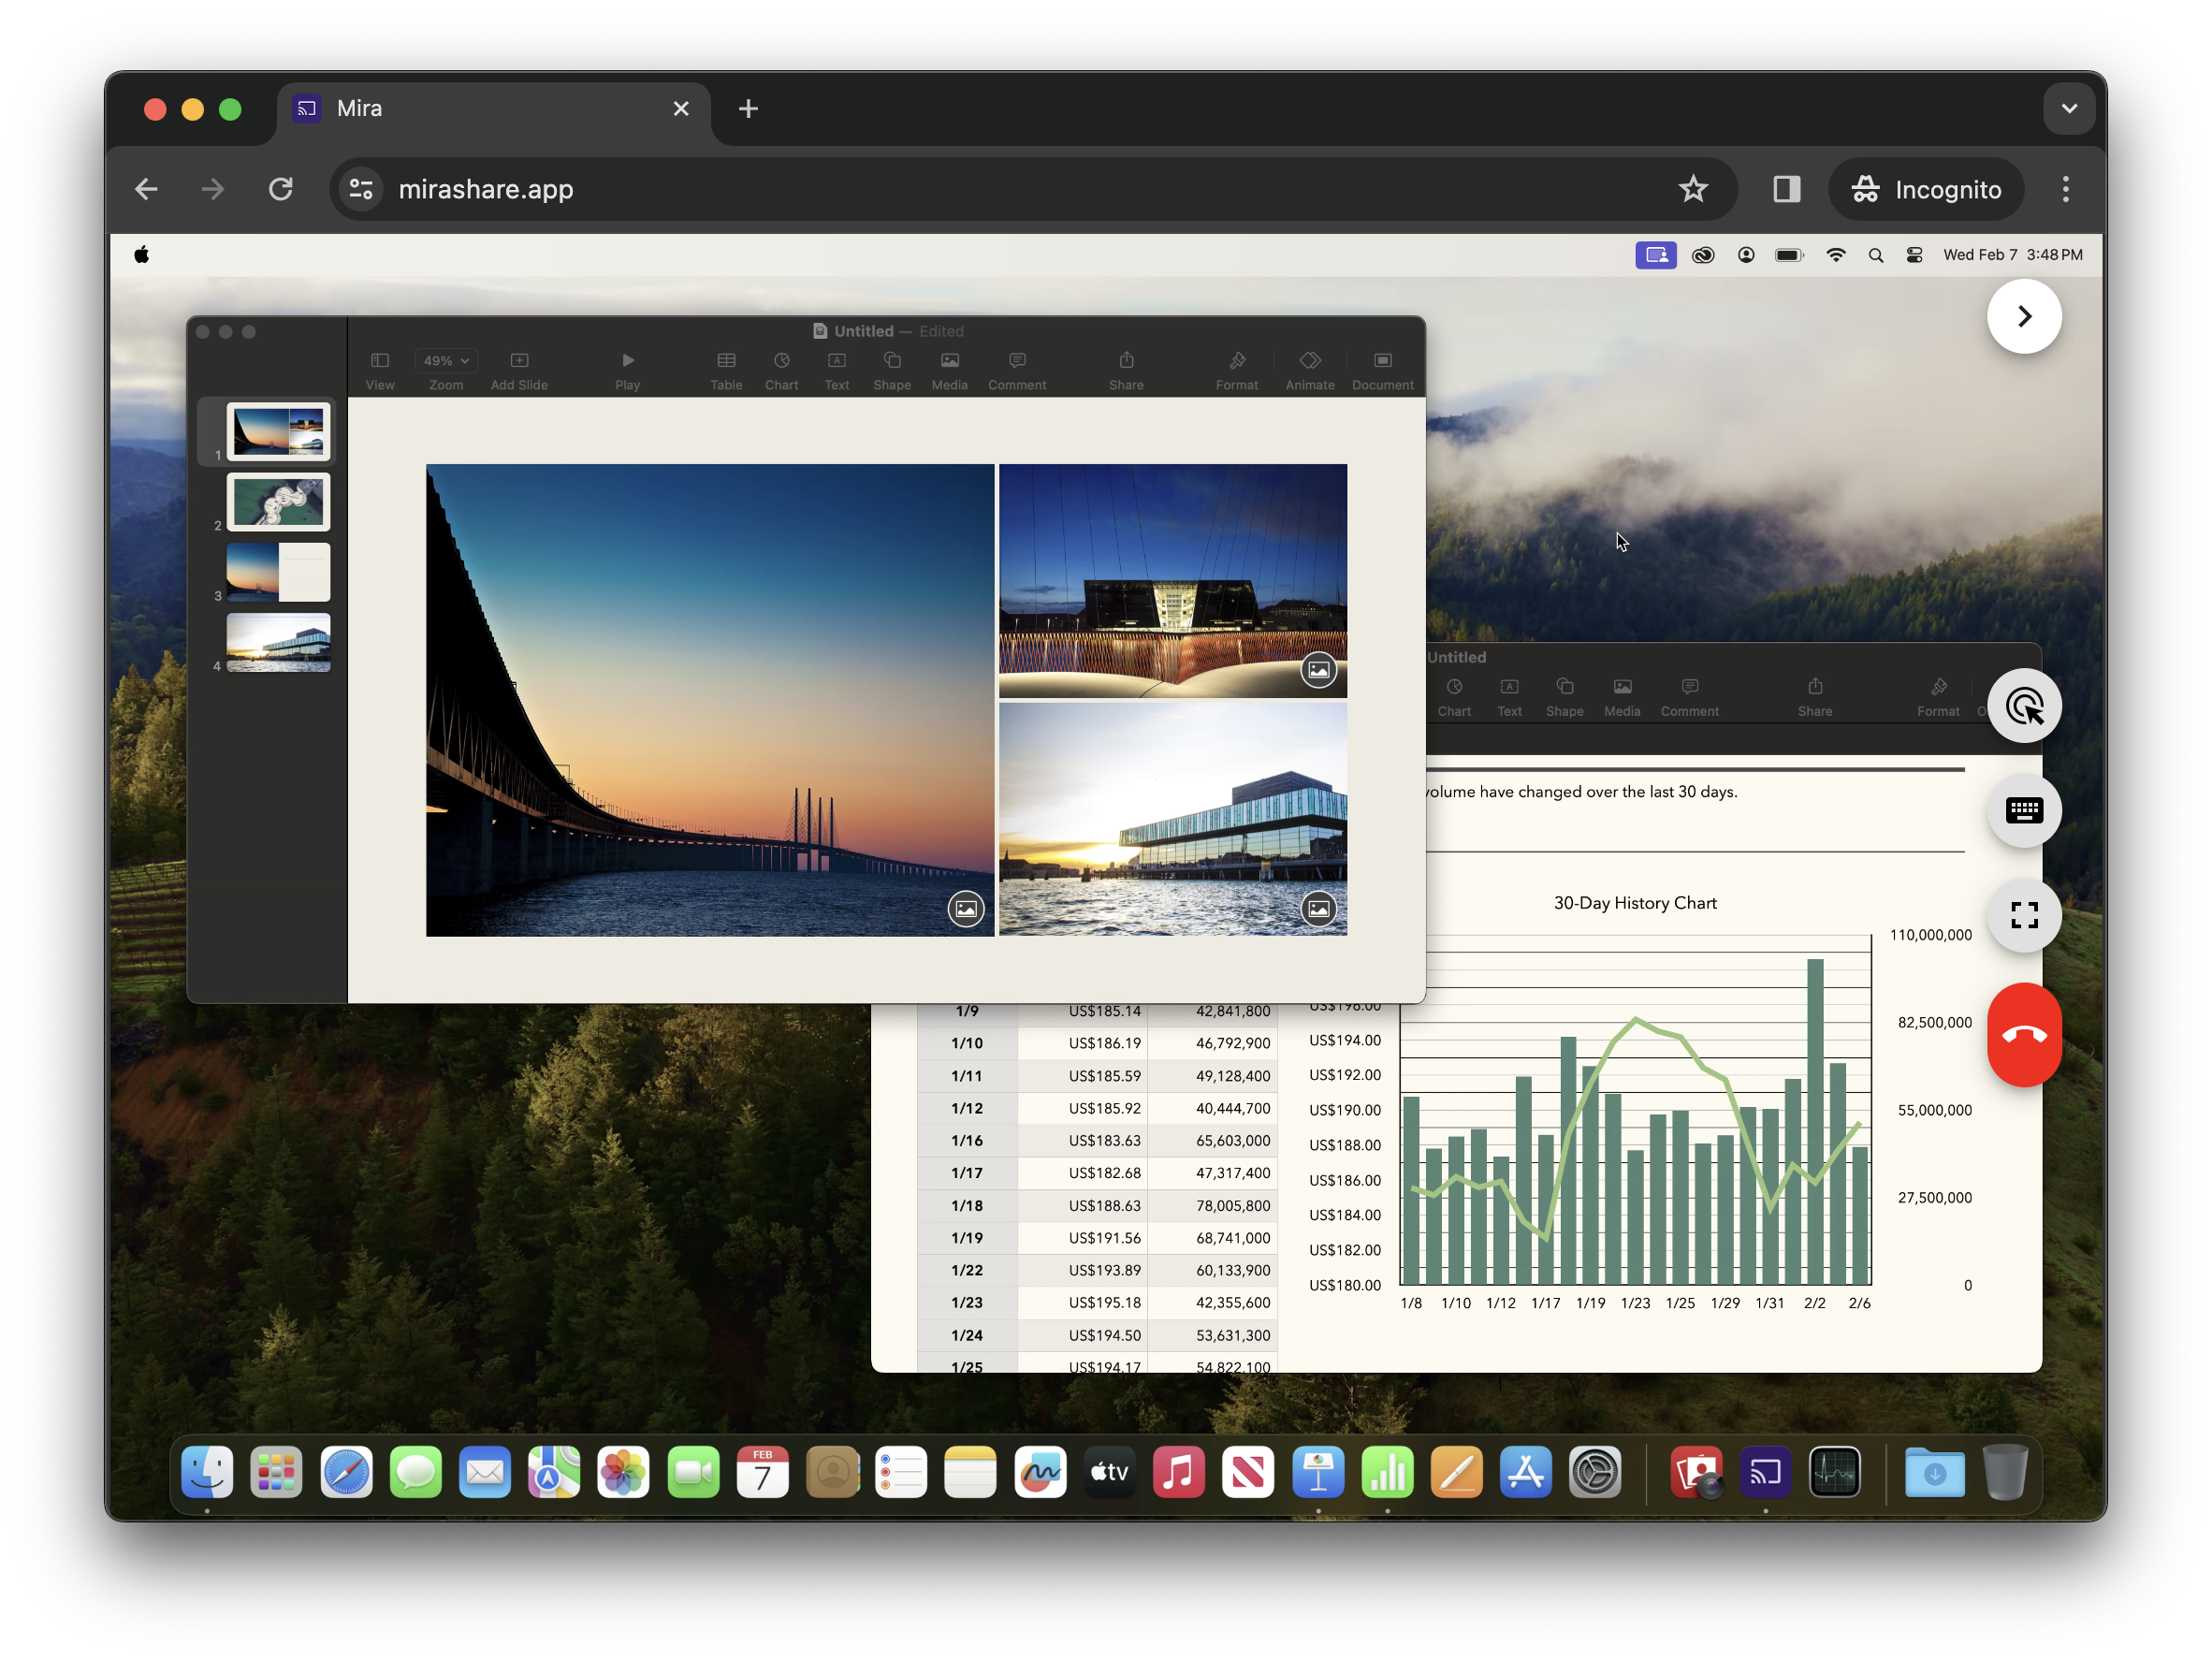The height and width of the screenshot is (1660, 2212).
Task: Toggle the Chrome side panel
Action: [1787, 189]
